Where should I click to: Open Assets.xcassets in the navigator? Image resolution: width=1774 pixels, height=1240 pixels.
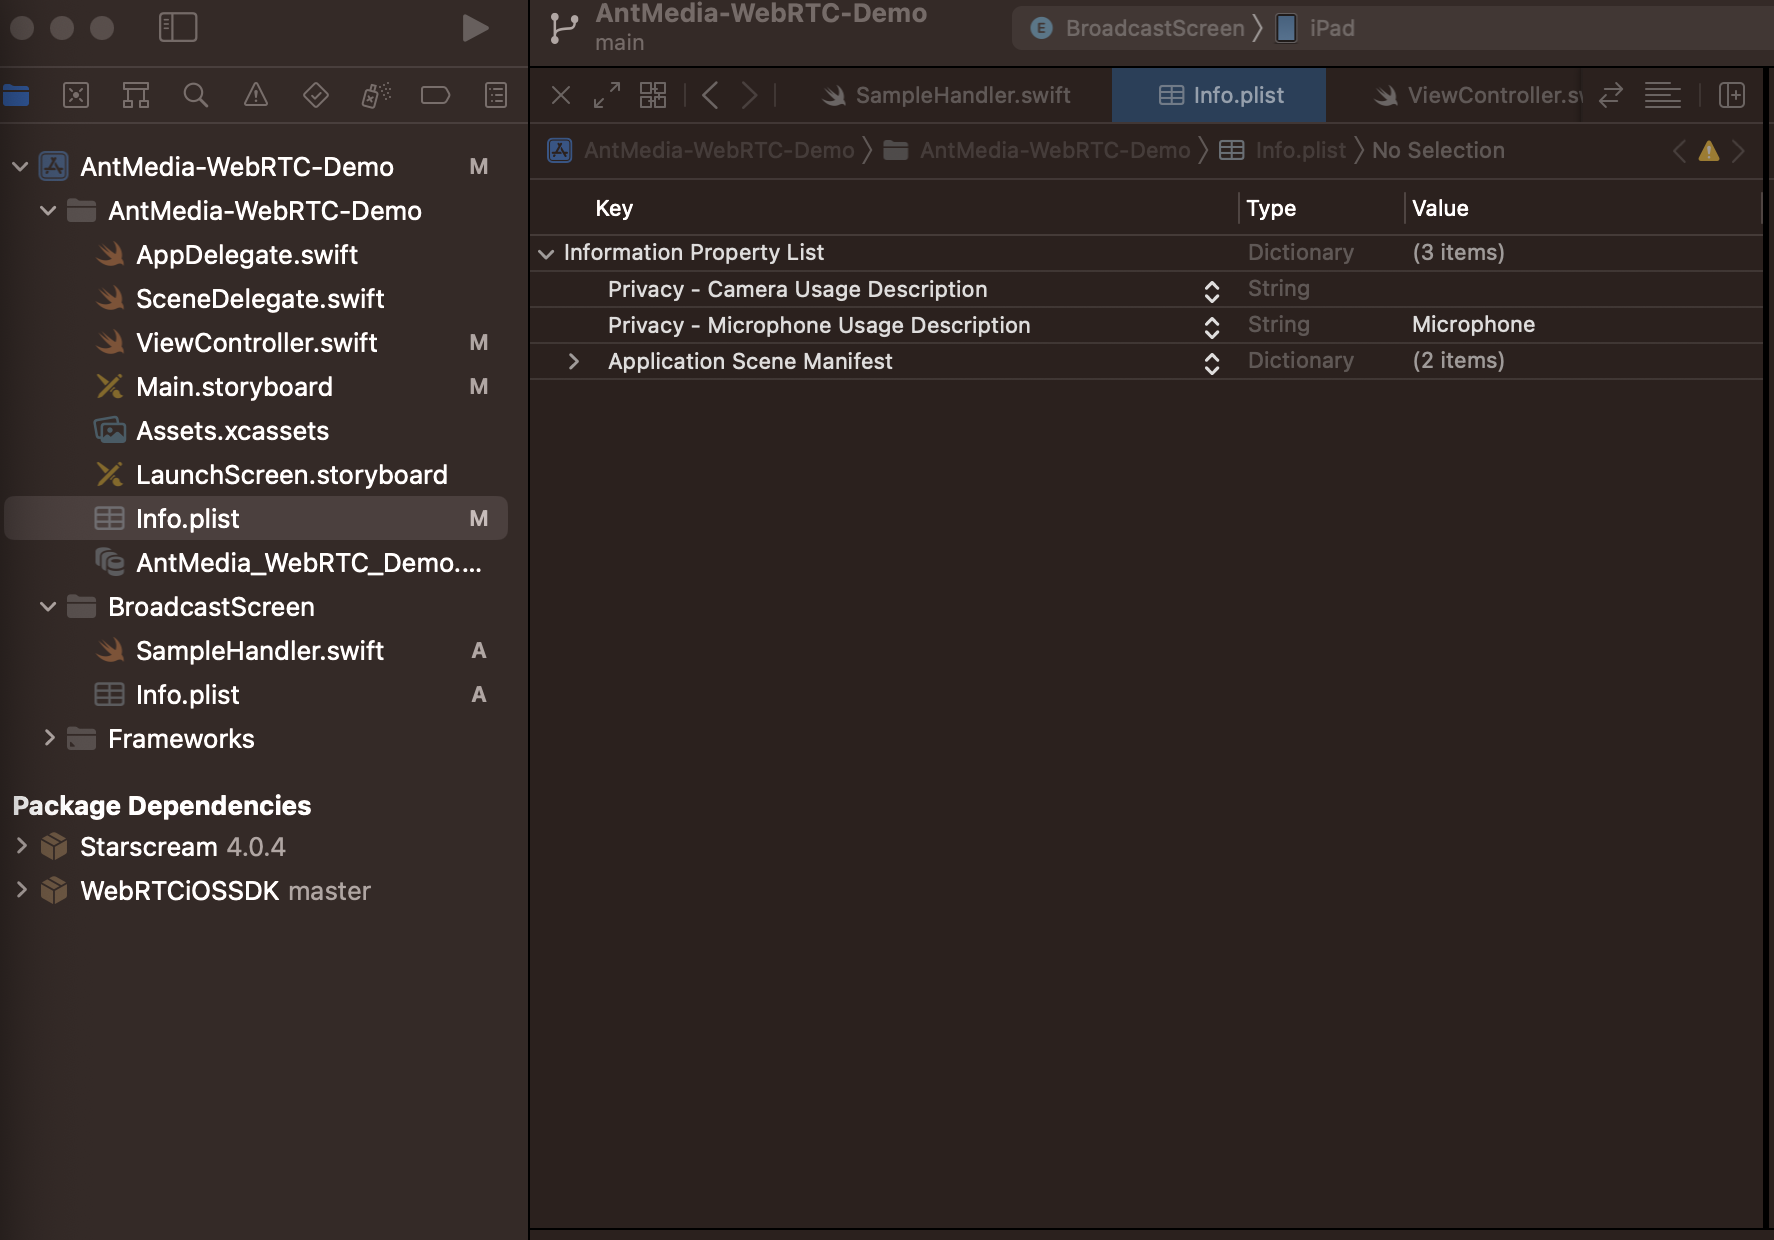[232, 430]
